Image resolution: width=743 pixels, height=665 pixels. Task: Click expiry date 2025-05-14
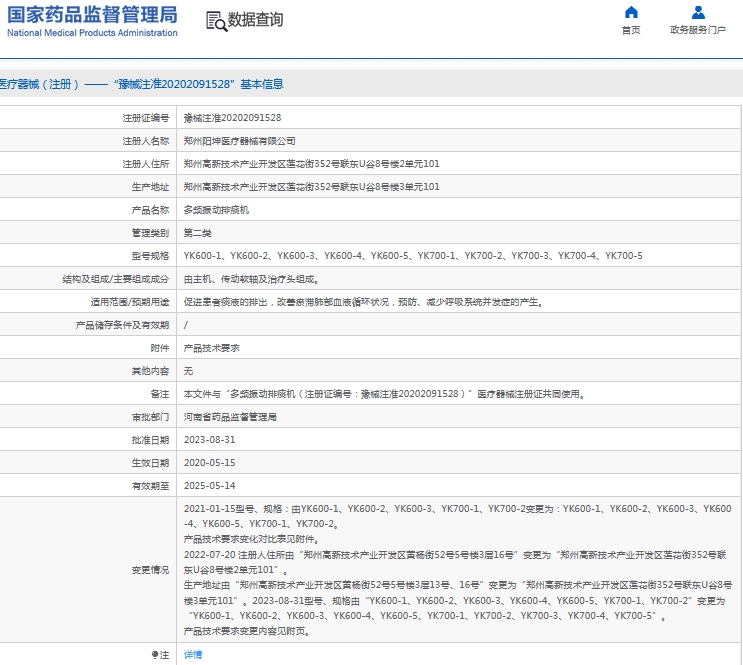coord(209,486)
